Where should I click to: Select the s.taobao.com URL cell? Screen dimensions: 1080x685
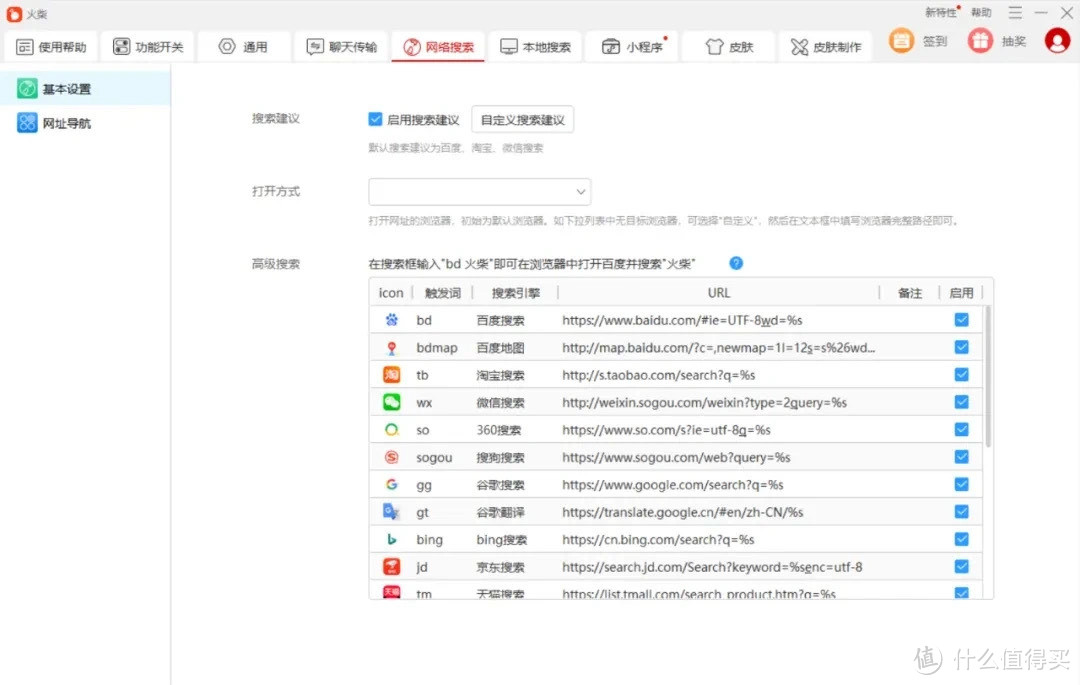pyautogui.click(x=658, y=375)
